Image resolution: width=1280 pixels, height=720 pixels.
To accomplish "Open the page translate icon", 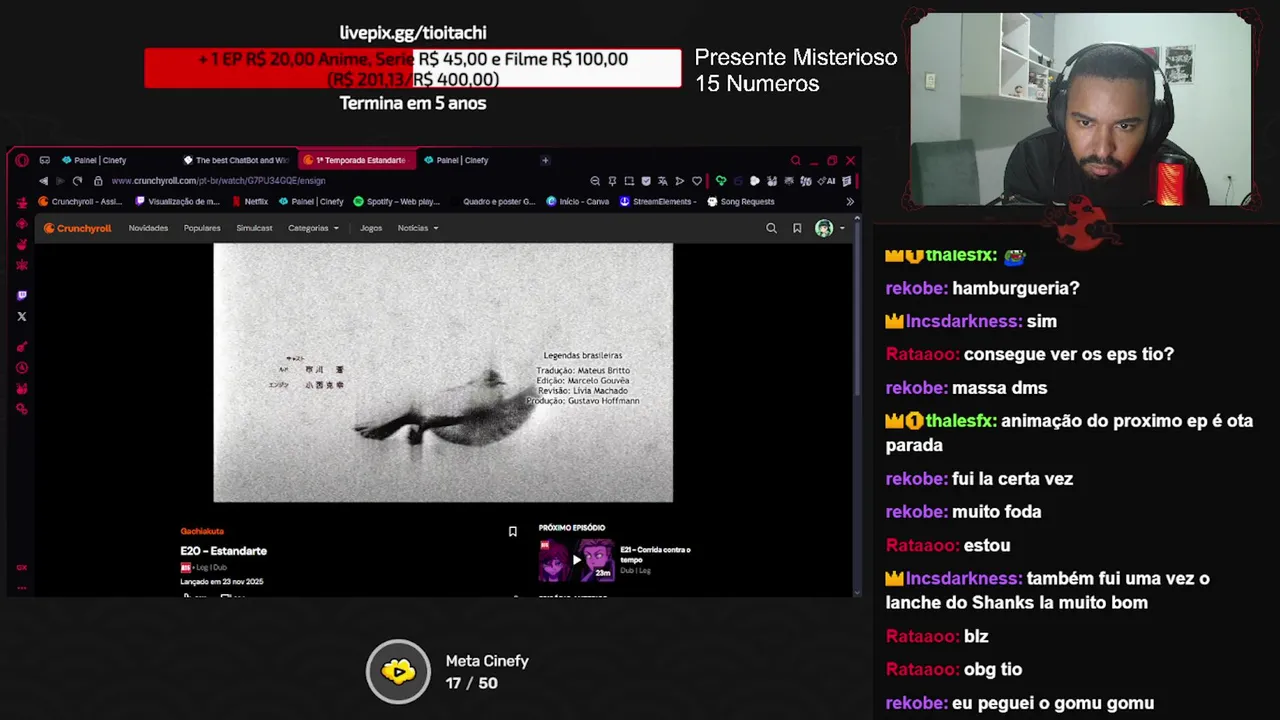I will (x=662, y=181).
